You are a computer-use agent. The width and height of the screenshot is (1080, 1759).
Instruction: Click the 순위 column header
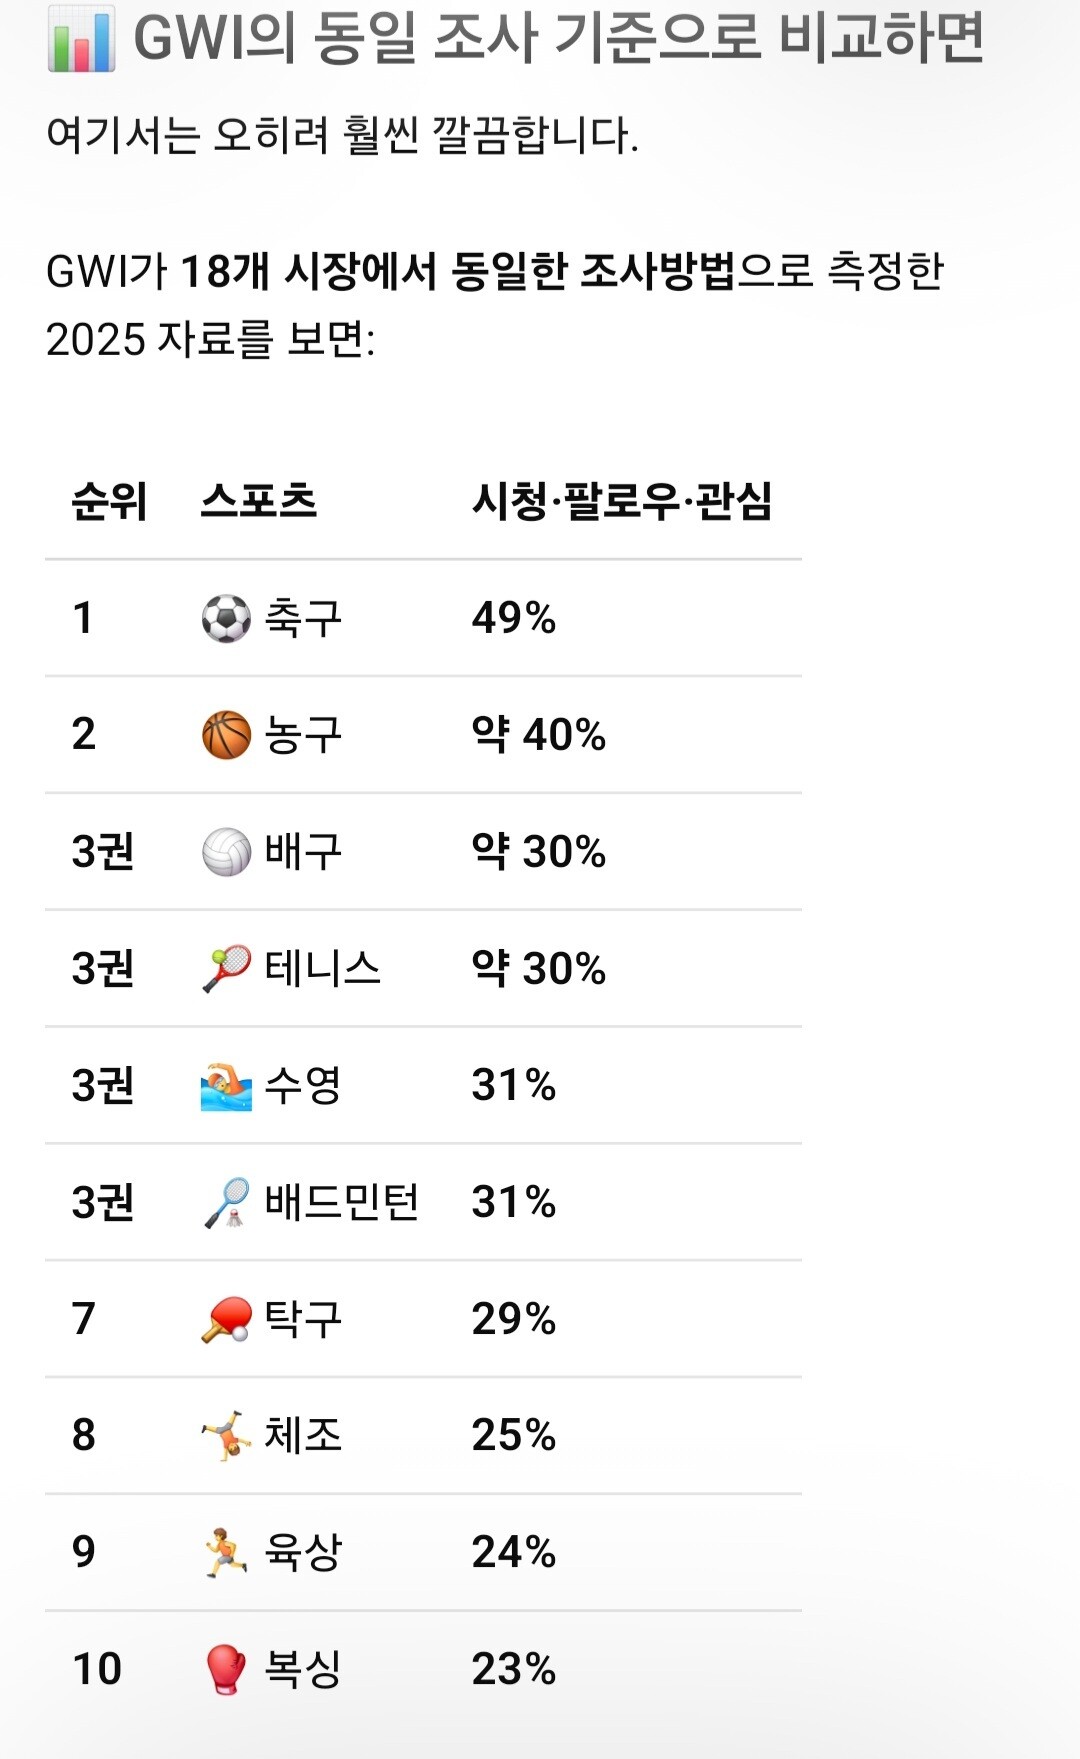pos(109,501)
